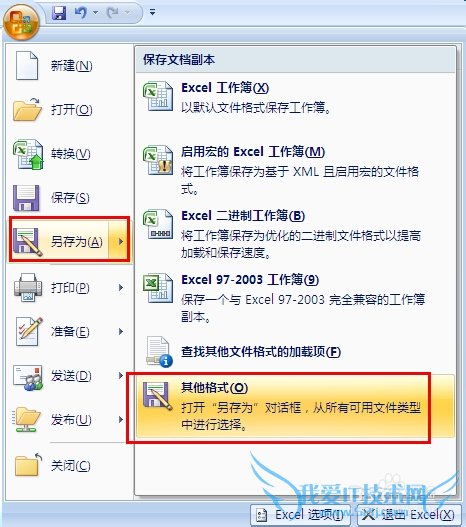466x527 pixels.
Task: Expand the 发布(U) submenu arrow
Action: [121, 419]
